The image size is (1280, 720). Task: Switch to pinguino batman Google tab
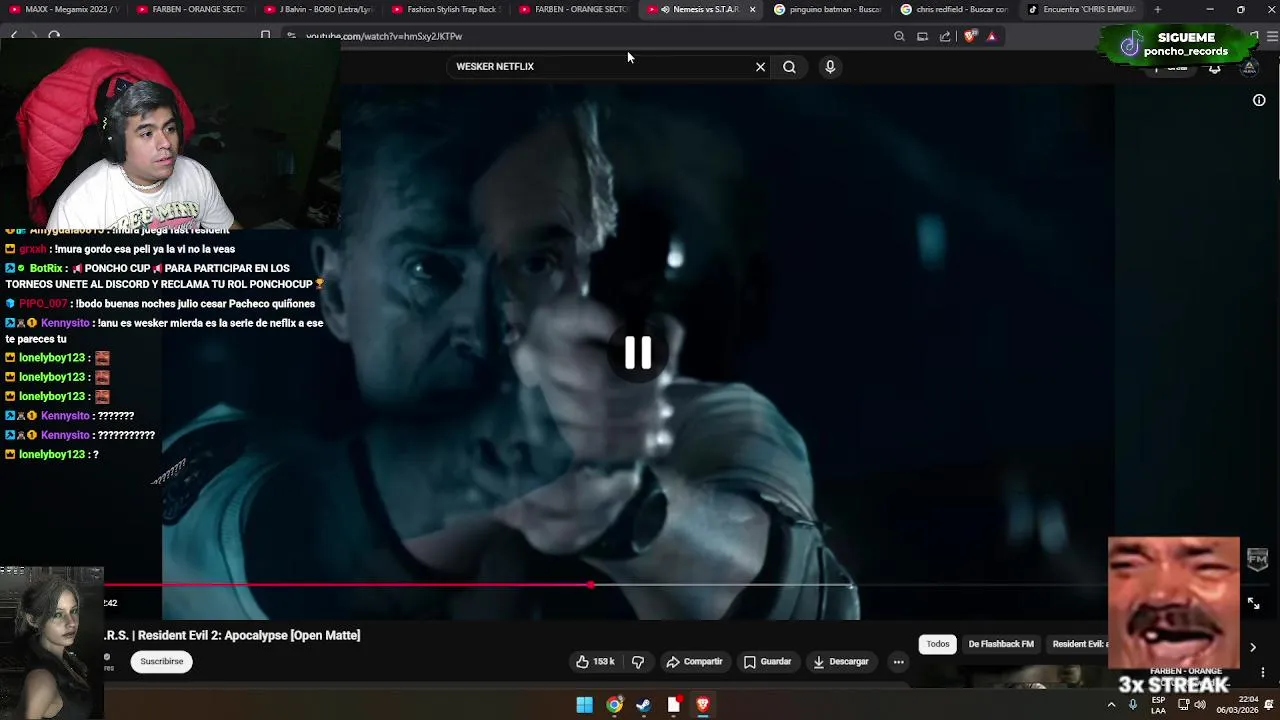tap(828, 9)
